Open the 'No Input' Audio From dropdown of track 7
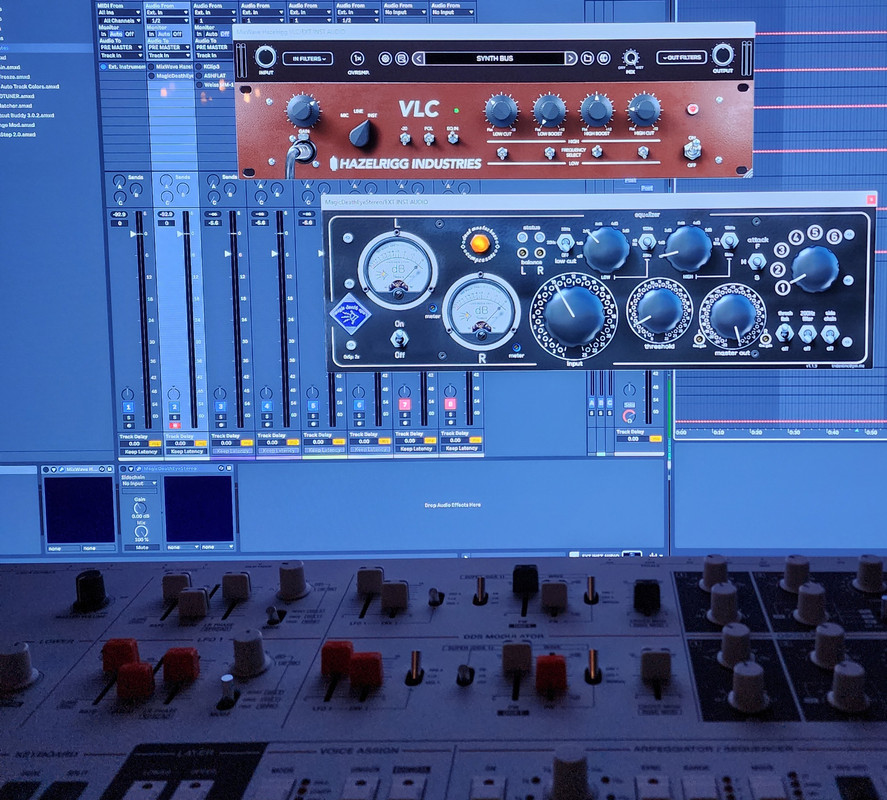Screen dimensions: 887x800 click(404, 12)
